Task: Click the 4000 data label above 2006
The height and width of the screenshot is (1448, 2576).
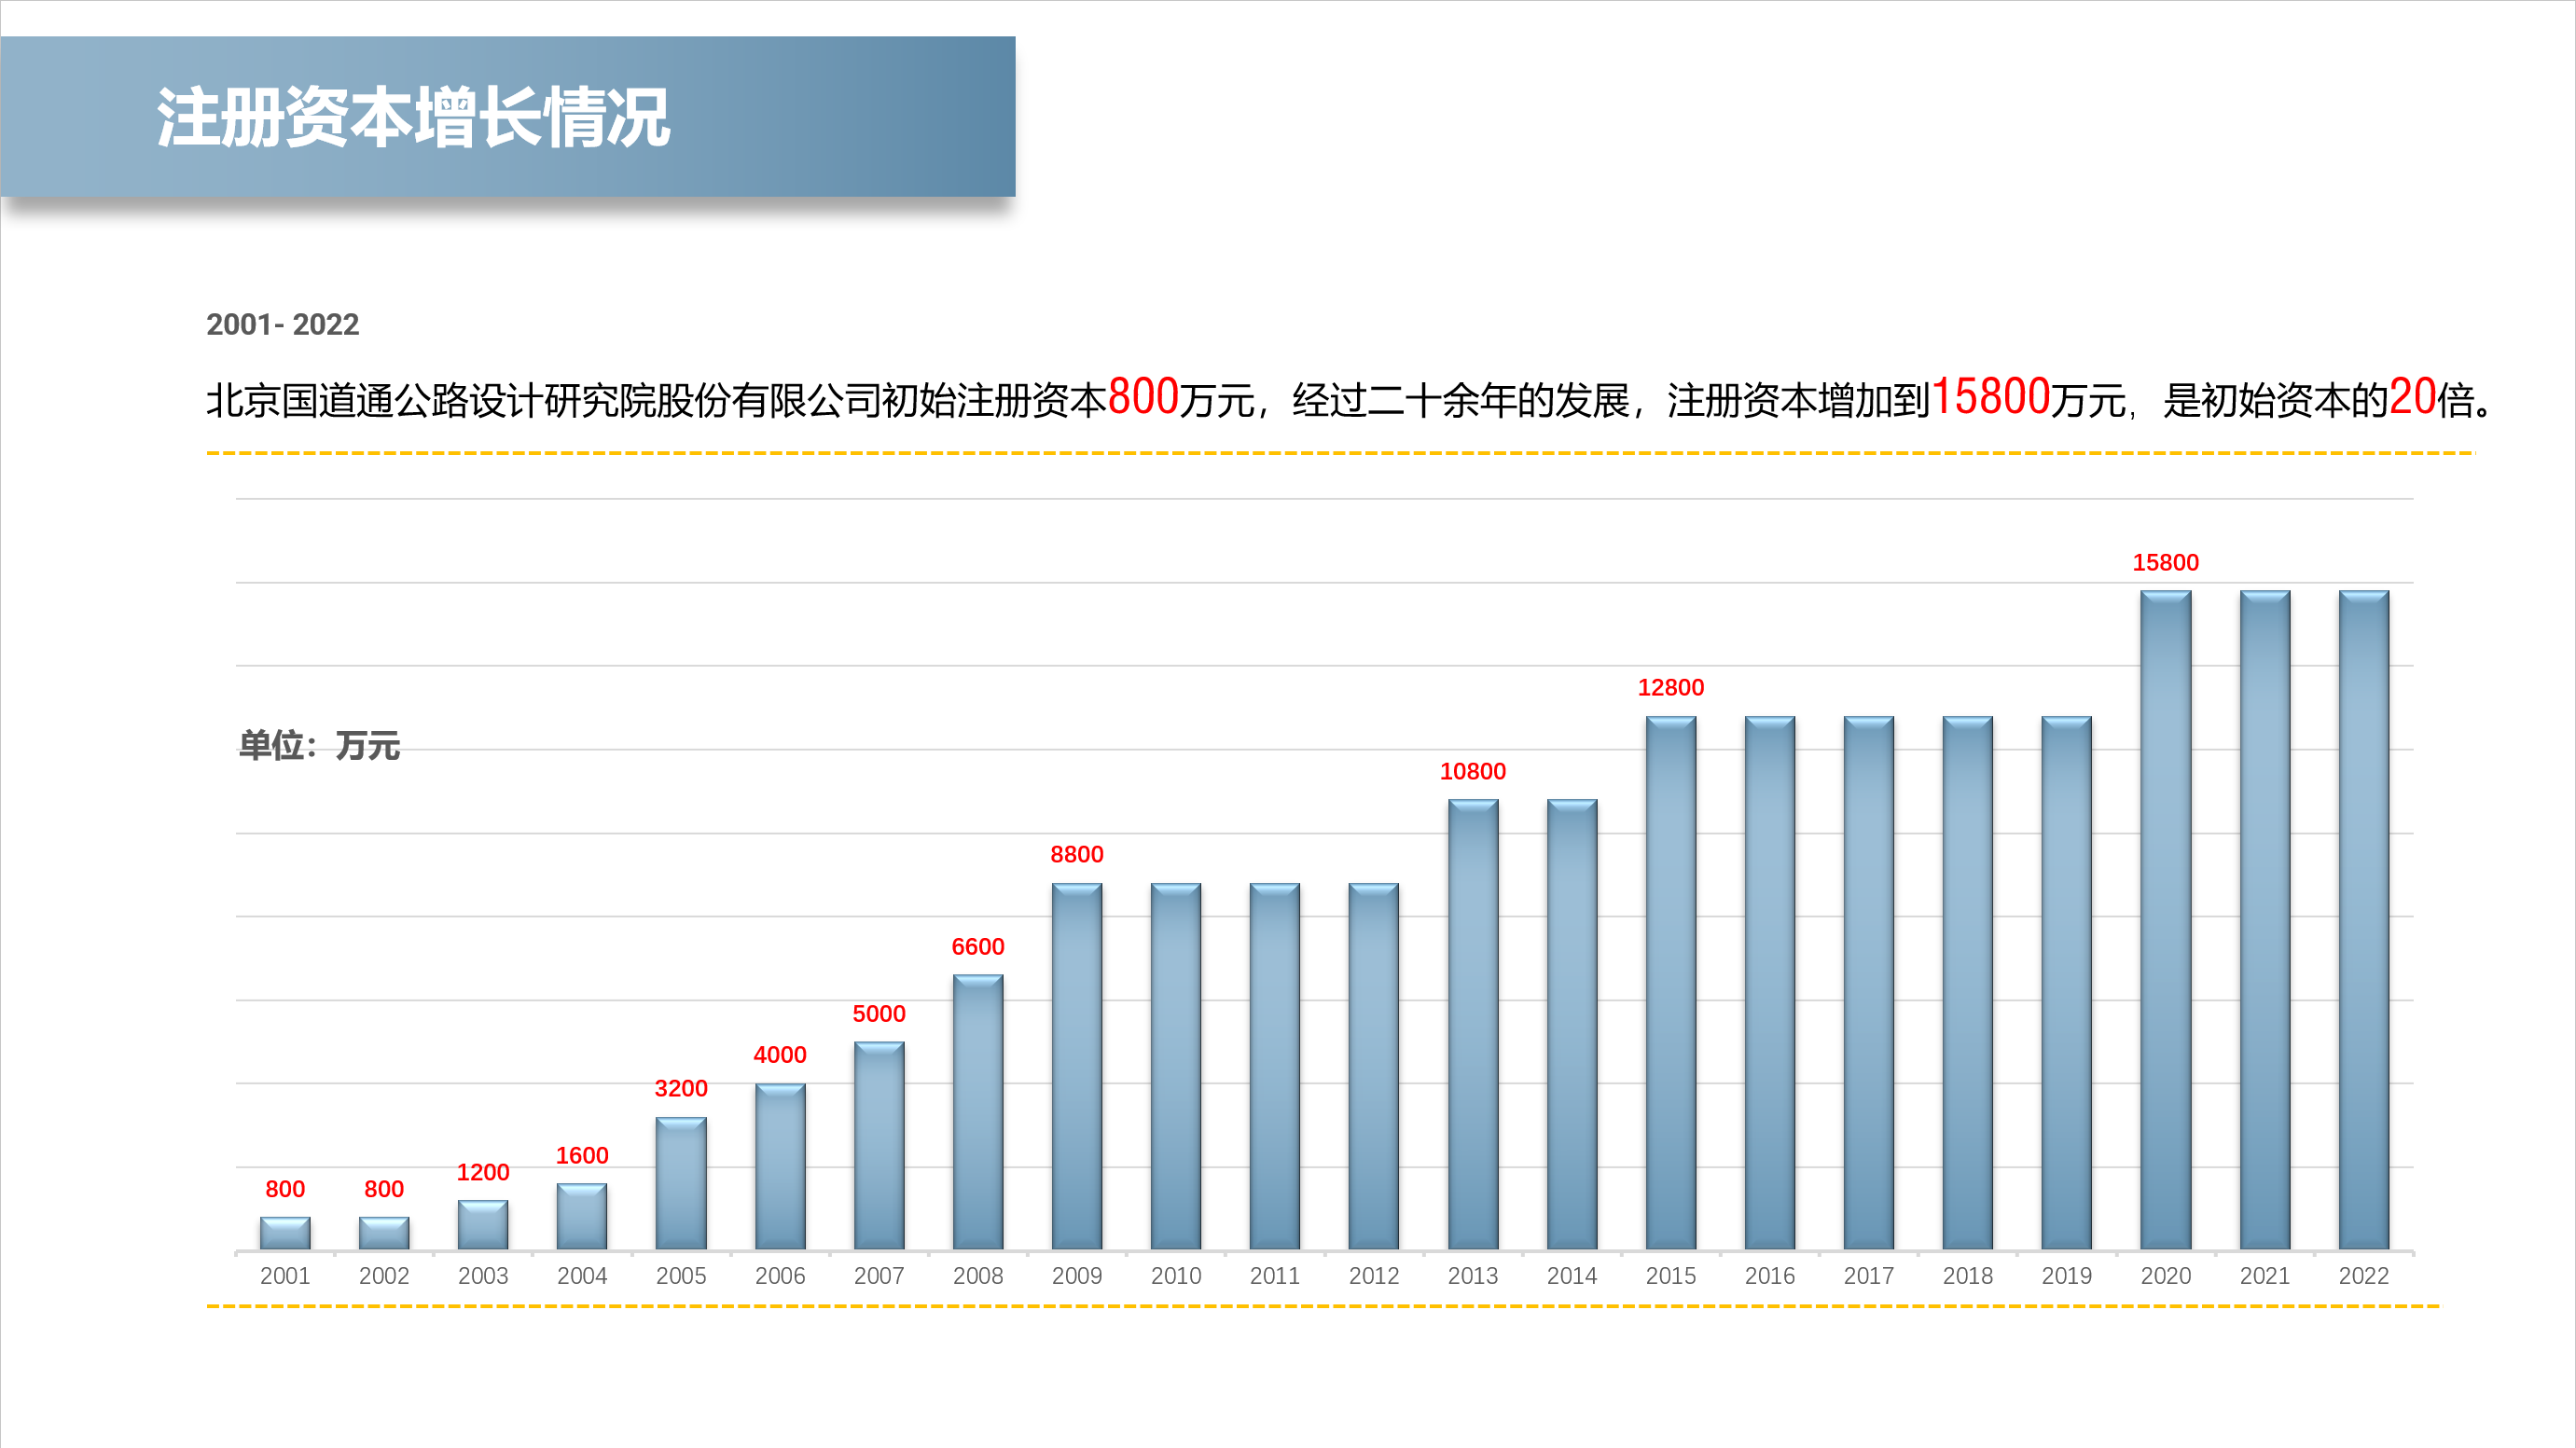Action: pos(779,1054)
